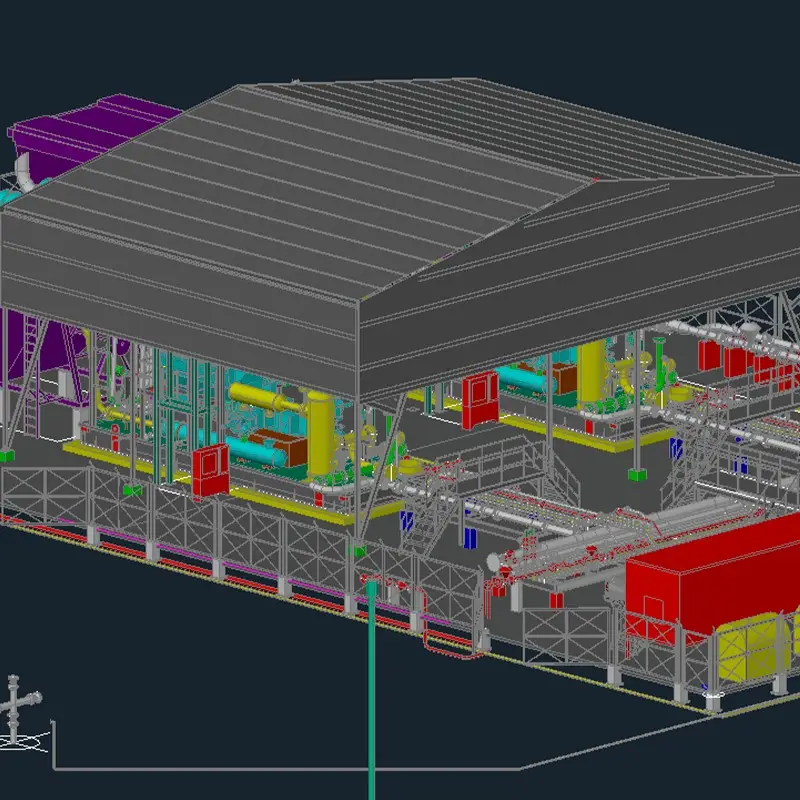Select the red control cabinet at center
Image resolution: width=800 pixels, height=800 pixels.
point(478,395)
